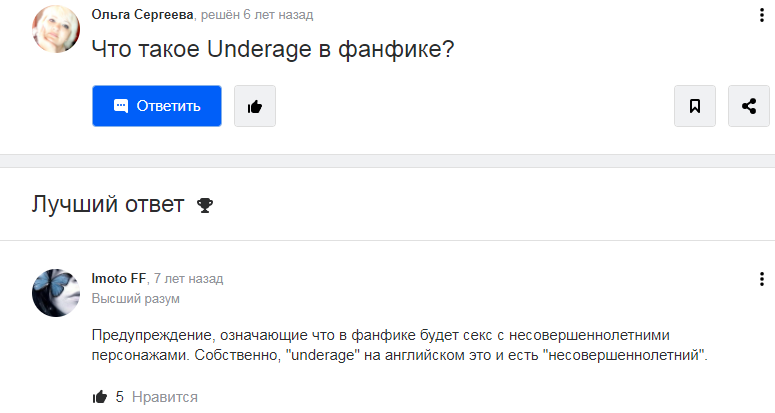
Task: Click the thumbs-up icon under the answer
Action: [100, 397]
